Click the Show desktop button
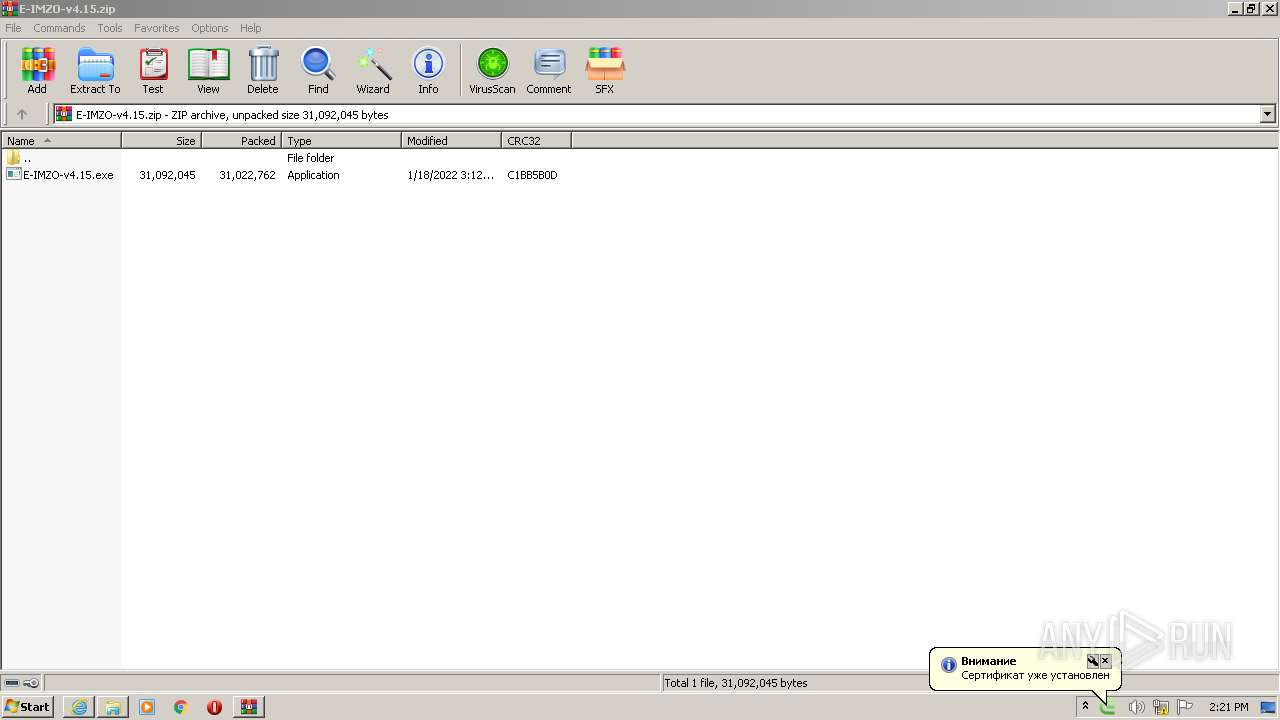This screenshot has width=1280, height=720. pos(1269,707)
